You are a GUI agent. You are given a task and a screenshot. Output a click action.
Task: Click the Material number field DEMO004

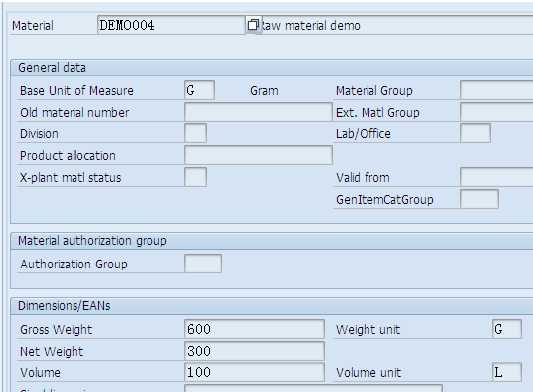click(171, 25)
